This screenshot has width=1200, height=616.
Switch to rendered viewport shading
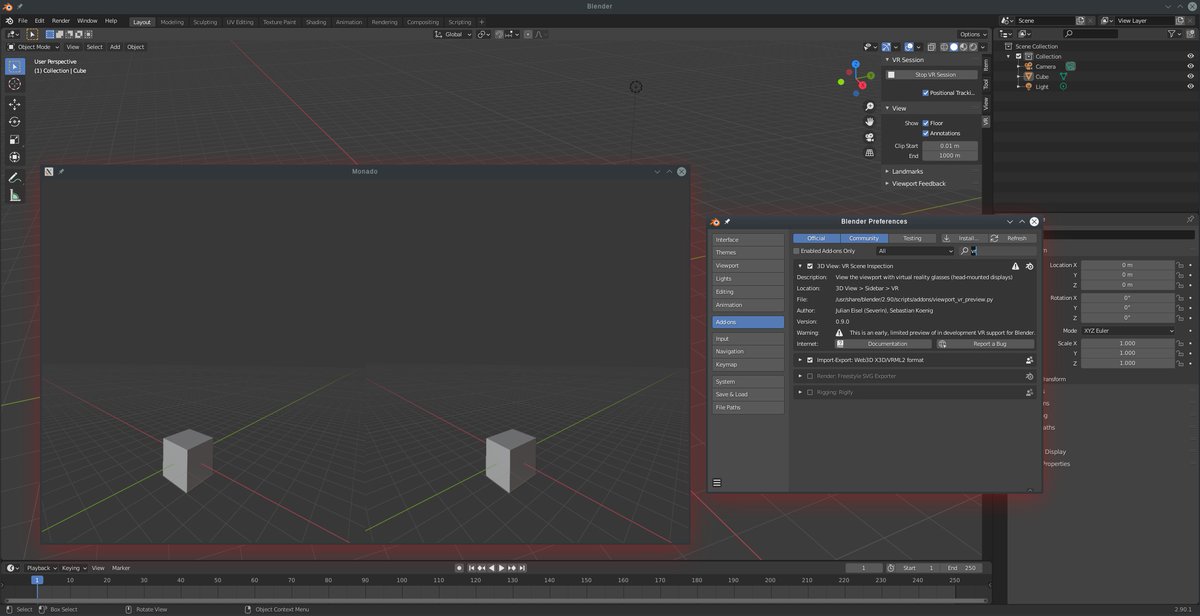pos(975,47)
